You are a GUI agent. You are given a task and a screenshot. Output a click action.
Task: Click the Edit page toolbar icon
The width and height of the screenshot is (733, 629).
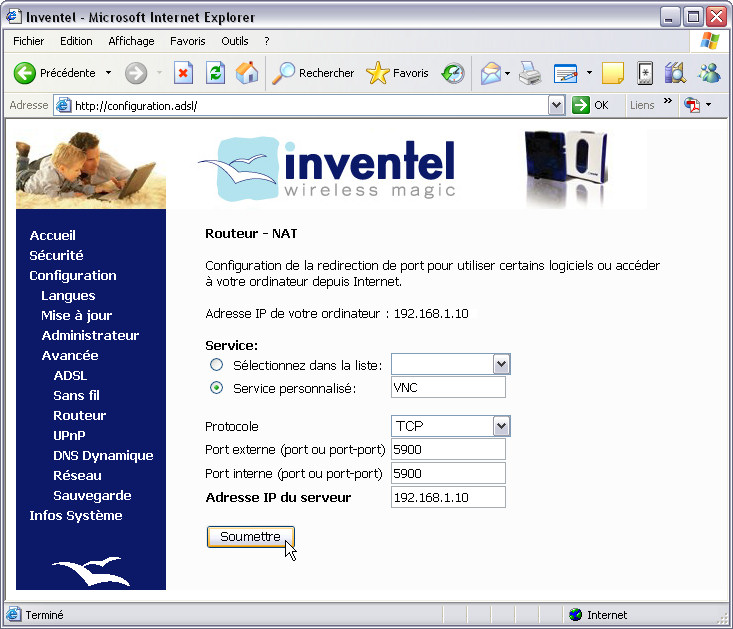[x=566, y=73]
